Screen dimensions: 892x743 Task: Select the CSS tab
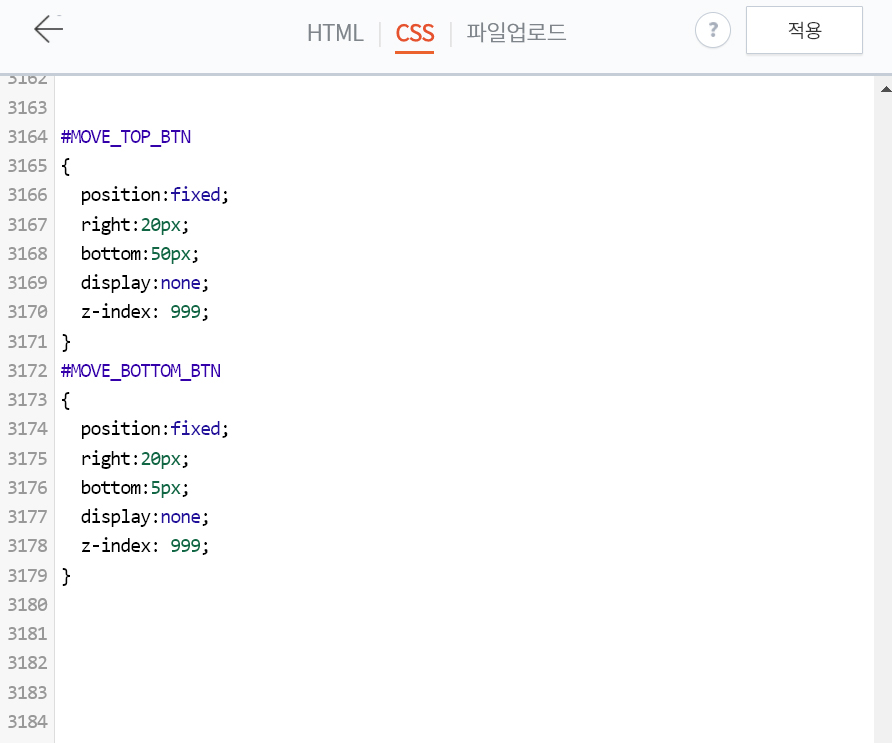(x=415, y=33)
